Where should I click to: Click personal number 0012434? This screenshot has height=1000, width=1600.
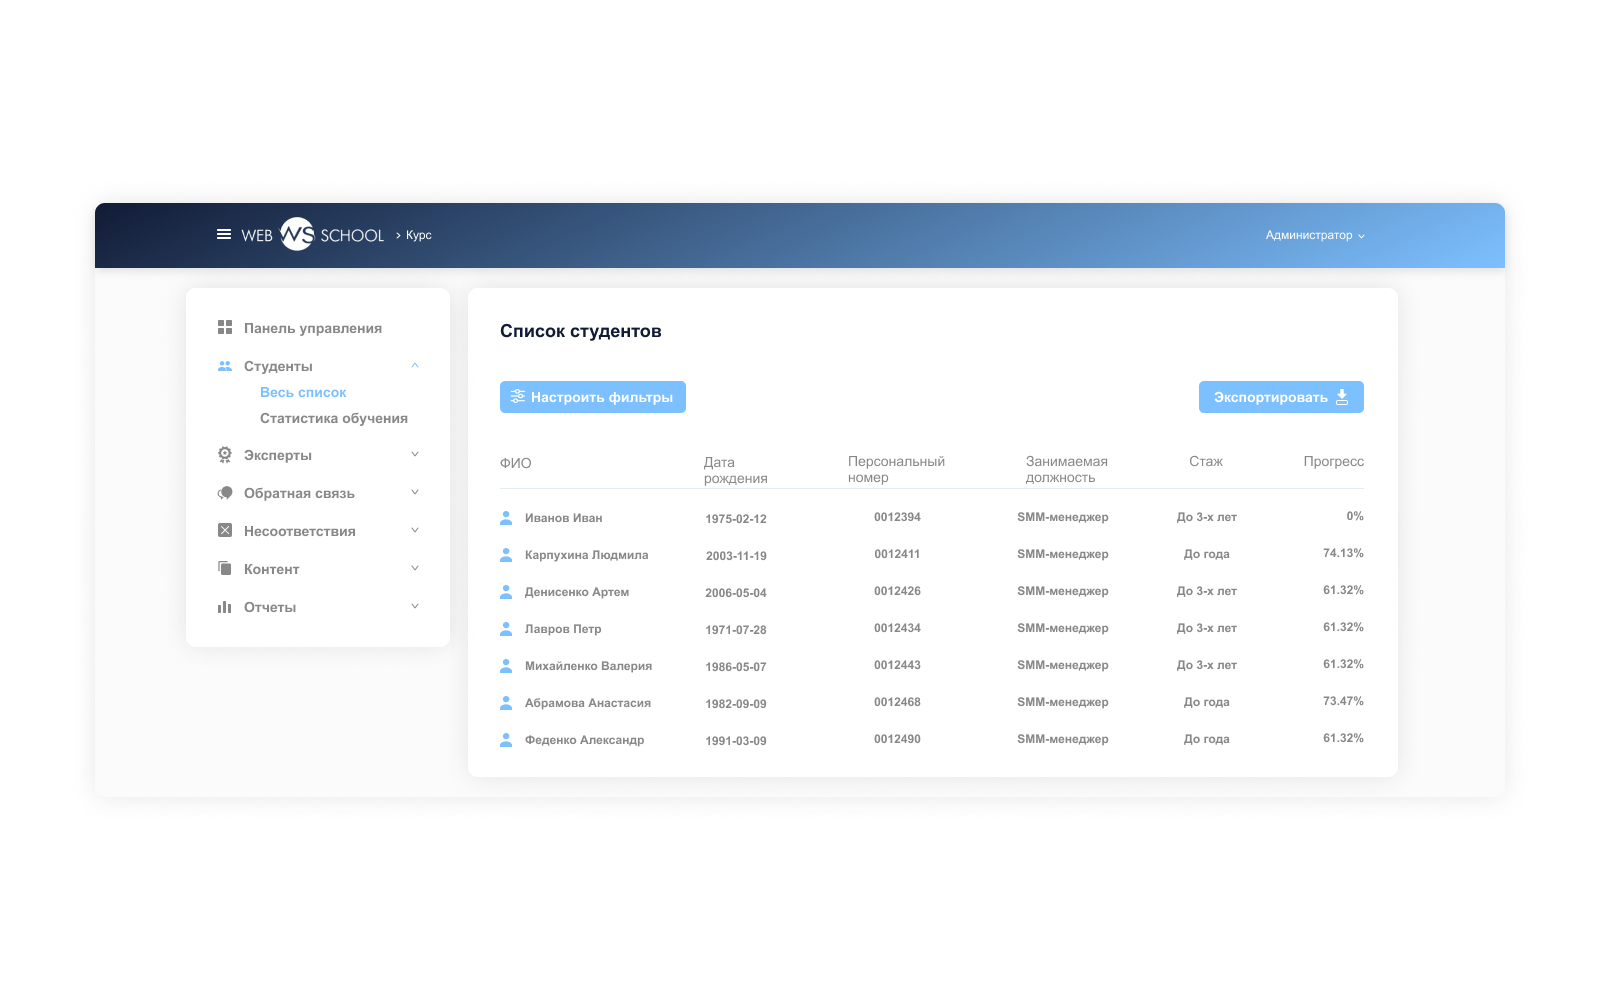click(897, 628)
